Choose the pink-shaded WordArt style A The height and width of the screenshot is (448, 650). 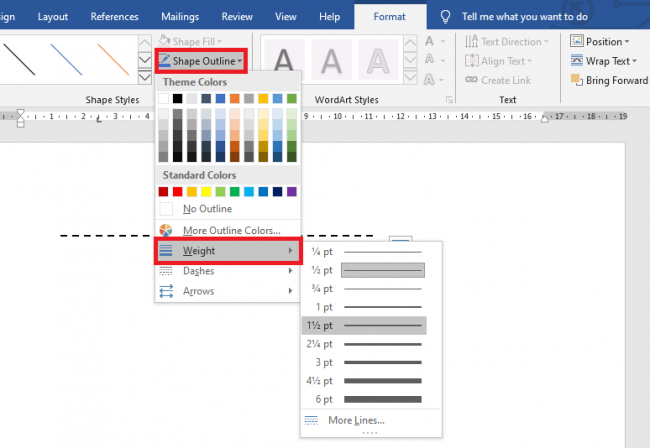click(332, 64)
